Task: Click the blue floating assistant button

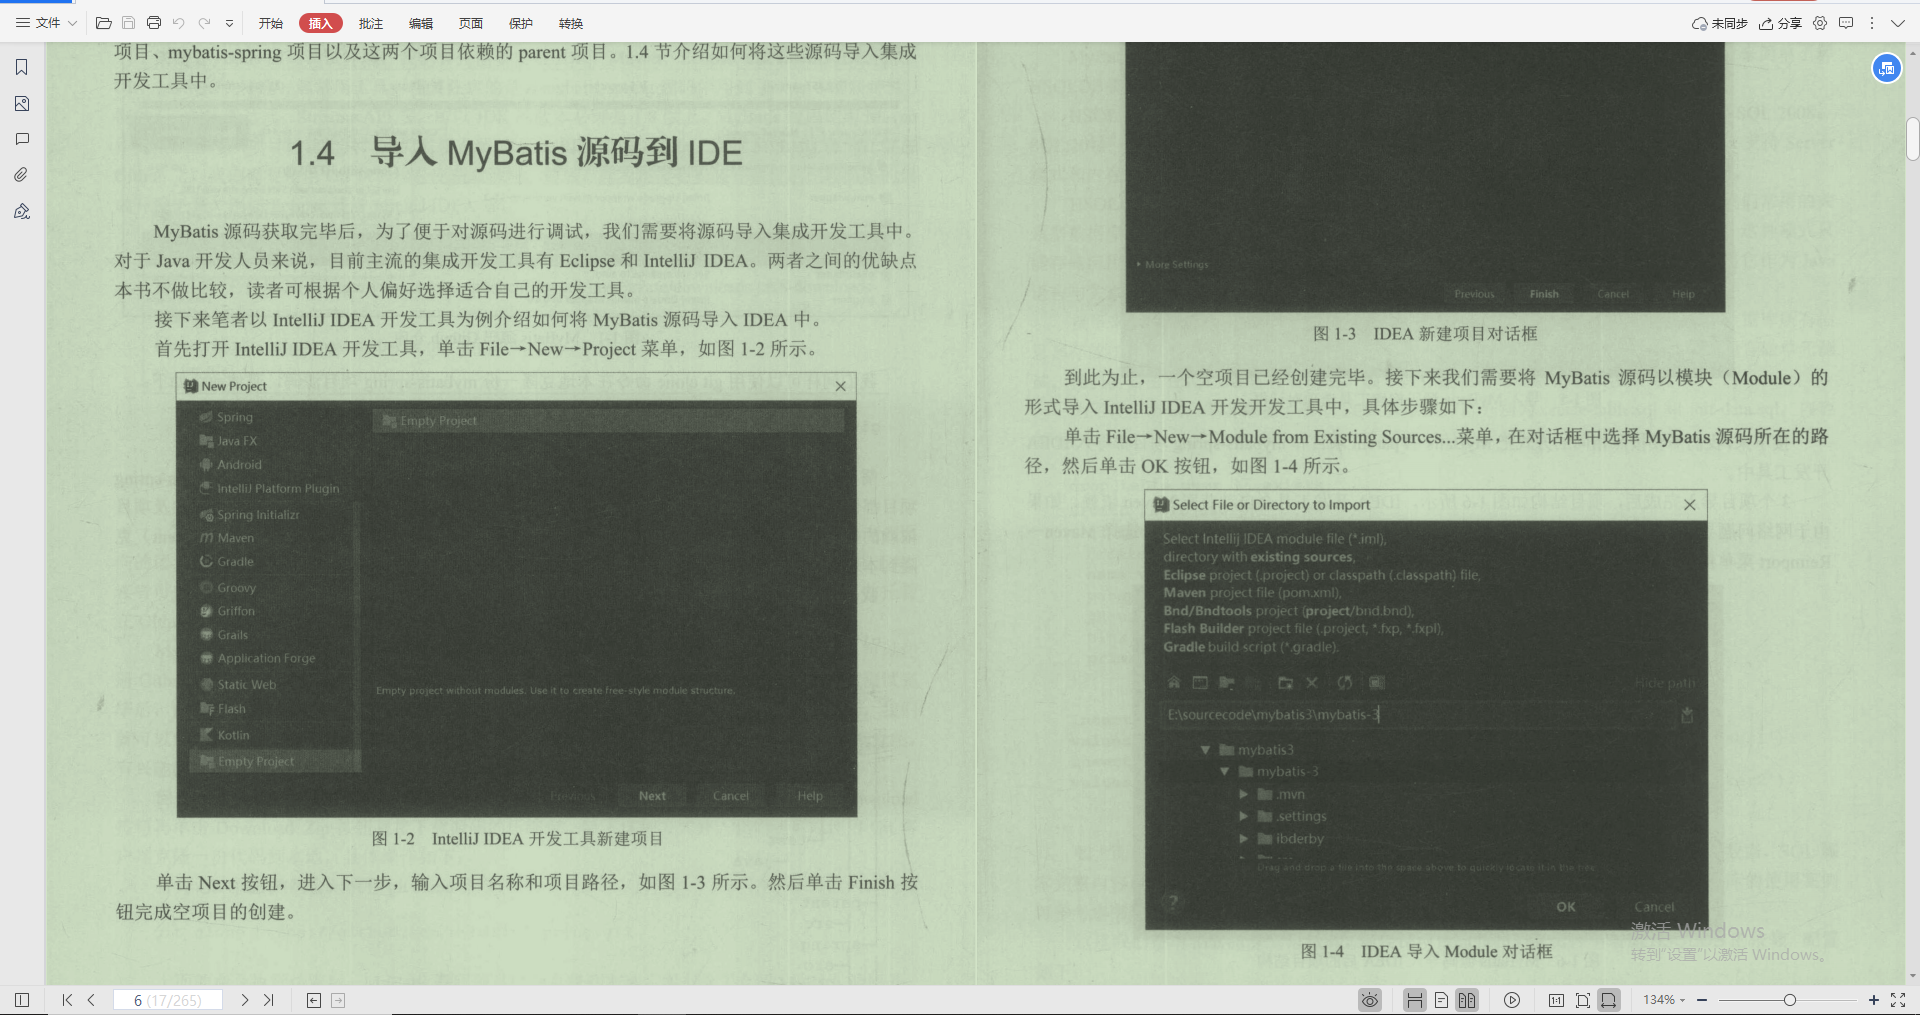Action: coord(1886,68)
